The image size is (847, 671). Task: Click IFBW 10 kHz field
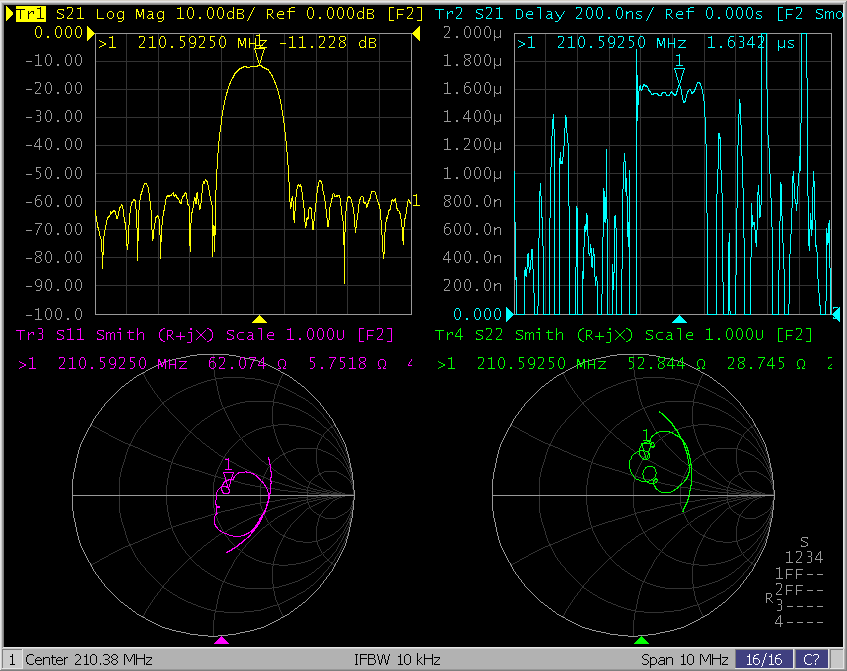pos(397,660)
